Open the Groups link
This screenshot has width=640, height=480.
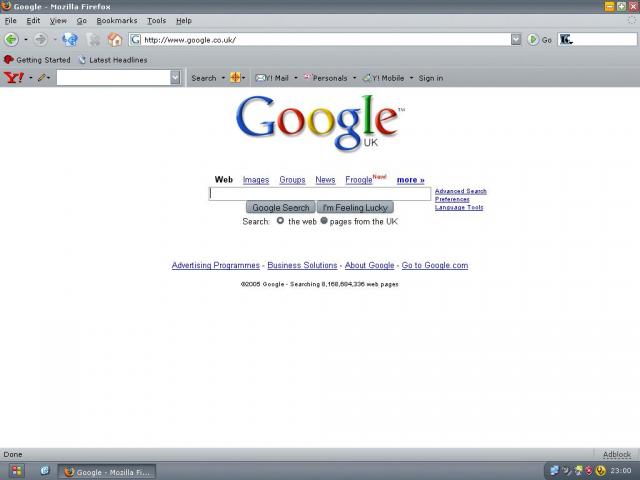point(292,180)
